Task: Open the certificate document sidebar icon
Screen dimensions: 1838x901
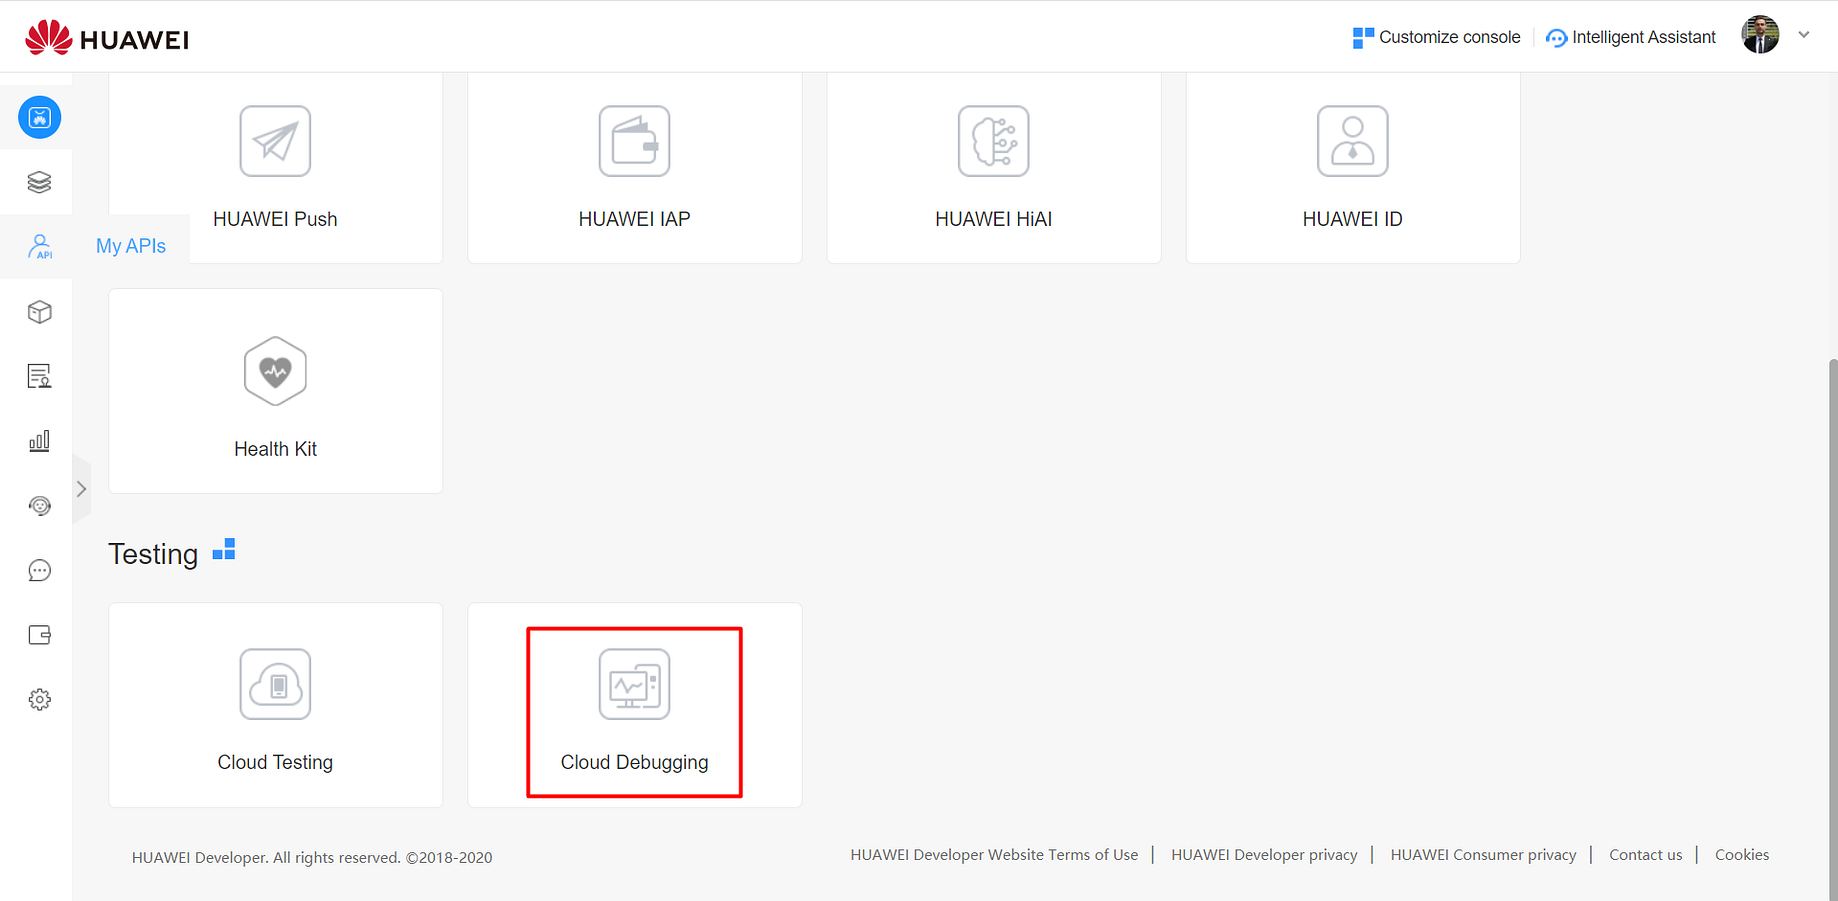Action: point(39,376)
